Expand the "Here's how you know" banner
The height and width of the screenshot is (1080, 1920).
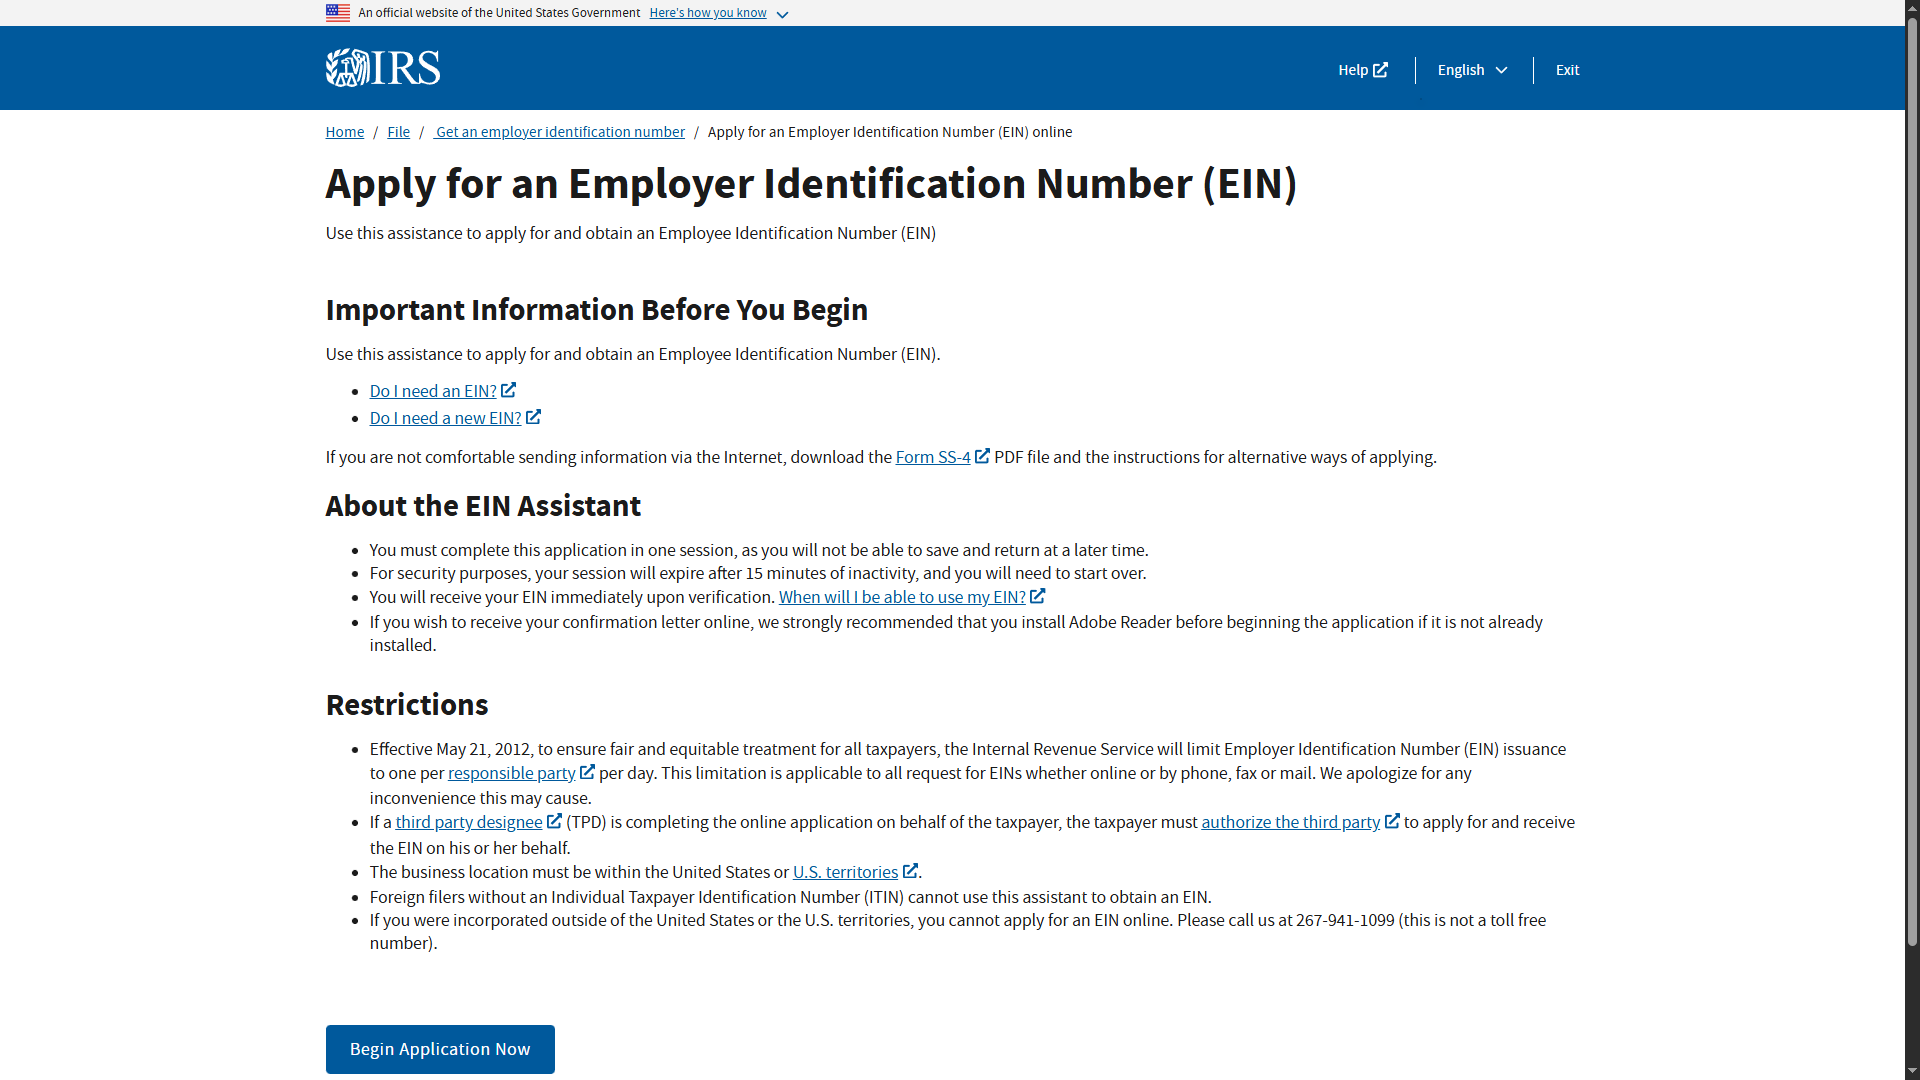coord(707,12)
